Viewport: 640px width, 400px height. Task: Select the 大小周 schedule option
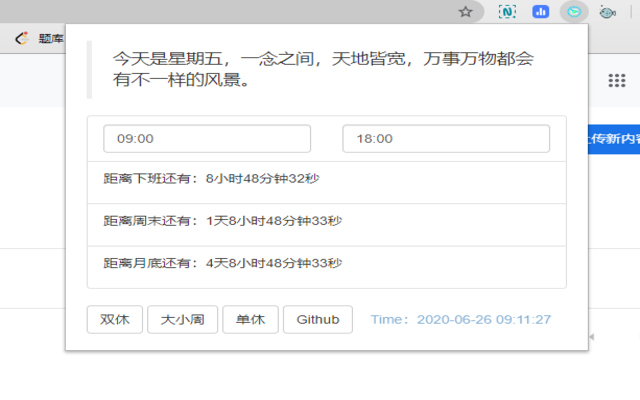pyautogui.click(x=183, y=320)
